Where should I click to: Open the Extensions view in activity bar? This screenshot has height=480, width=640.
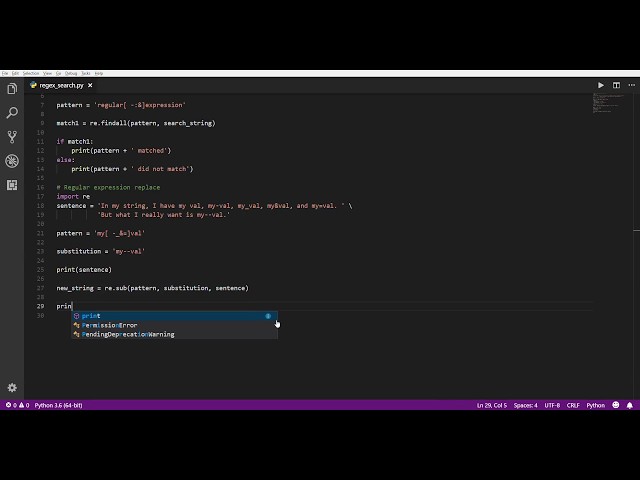click(12, 185)
